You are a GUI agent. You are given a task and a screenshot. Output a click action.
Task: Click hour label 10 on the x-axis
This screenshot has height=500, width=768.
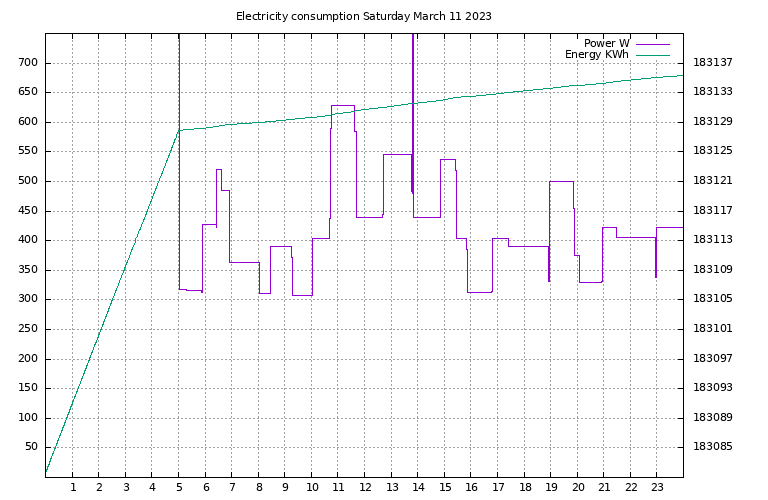tap(312, 488)
